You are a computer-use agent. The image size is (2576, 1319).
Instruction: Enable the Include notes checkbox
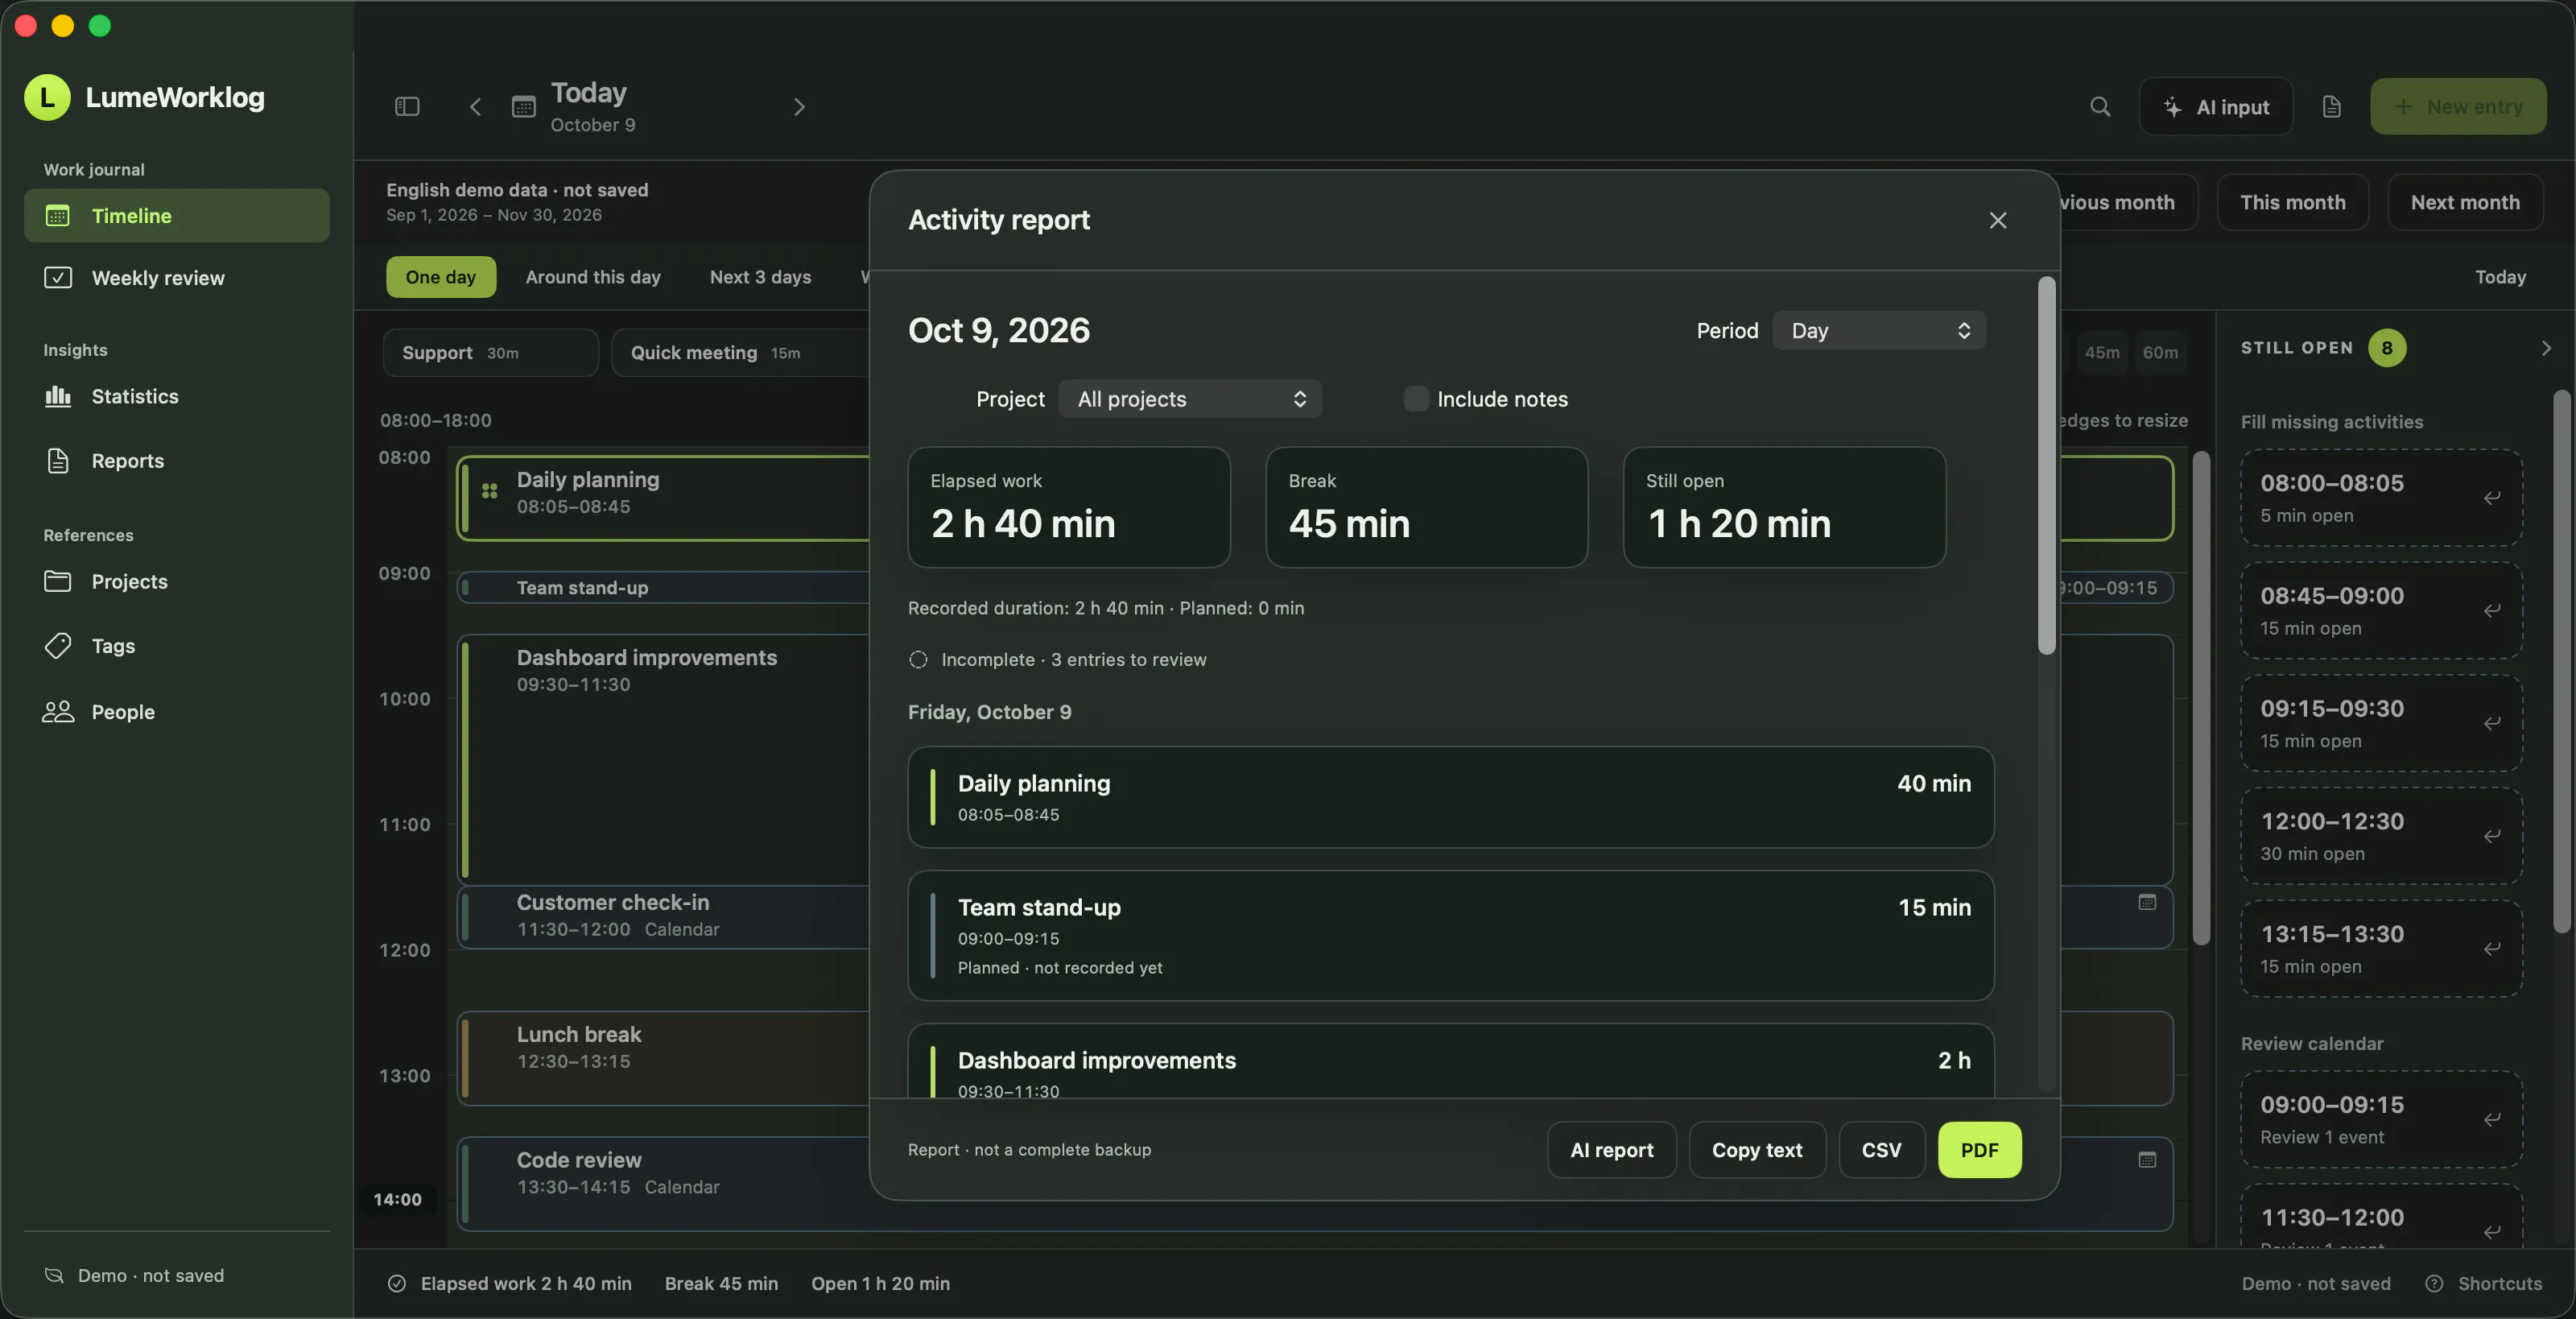click(1415, 399)
